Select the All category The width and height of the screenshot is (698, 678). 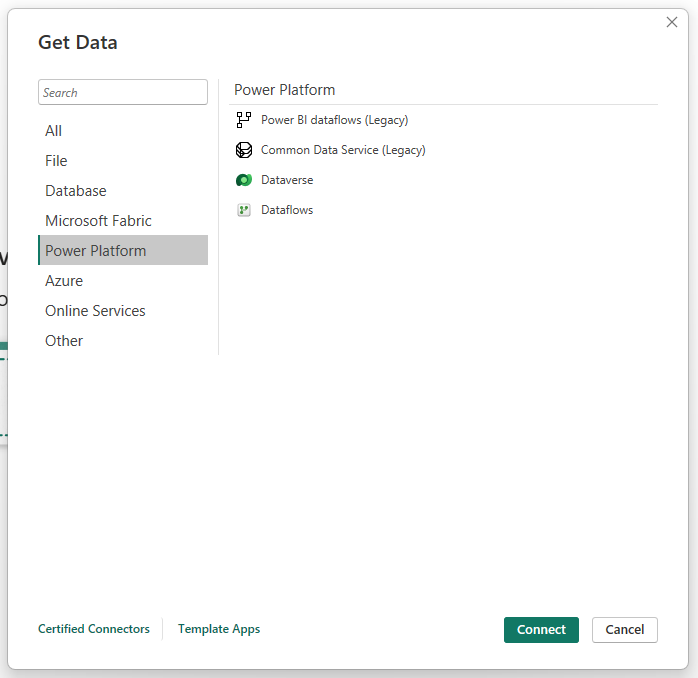[123, 131]
